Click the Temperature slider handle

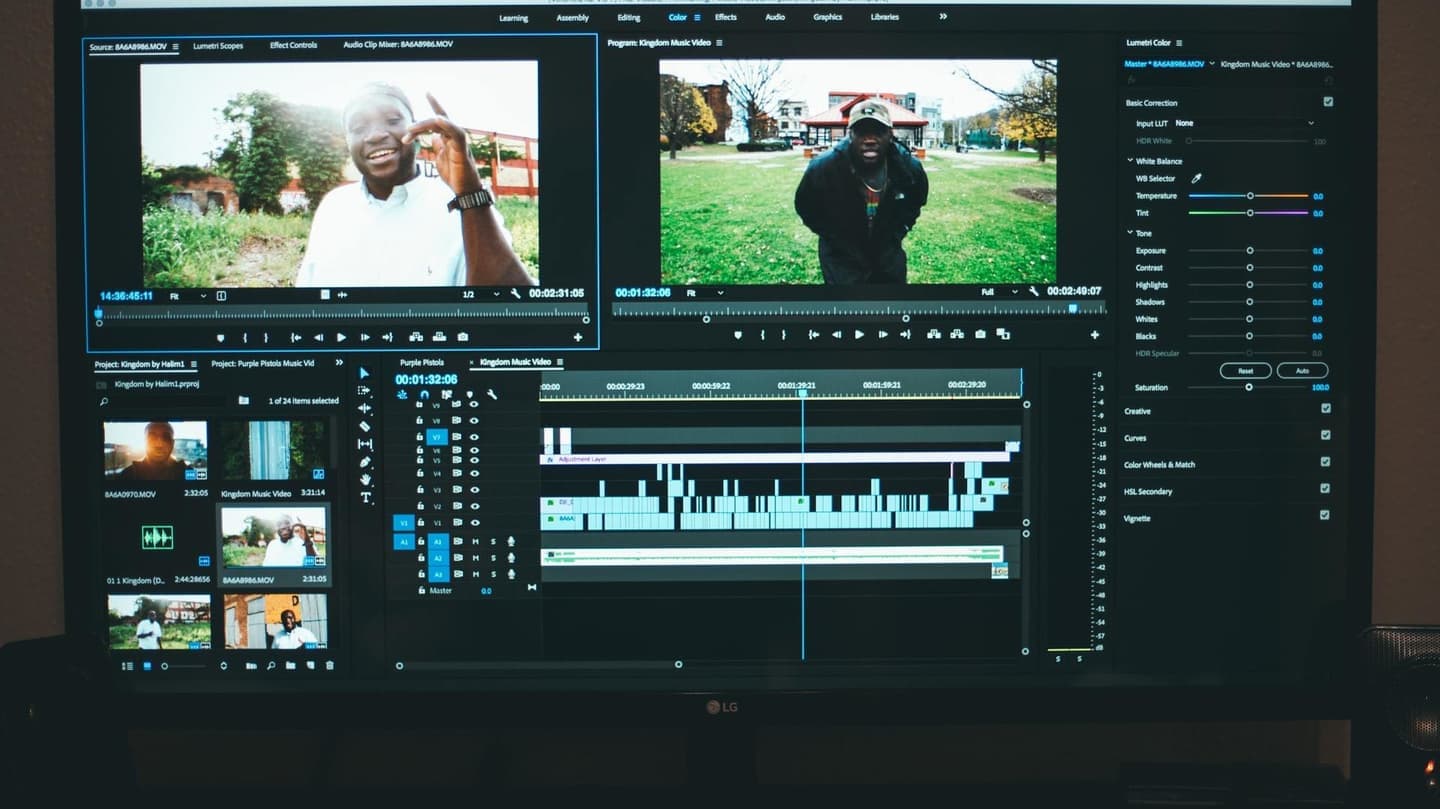1250,196
